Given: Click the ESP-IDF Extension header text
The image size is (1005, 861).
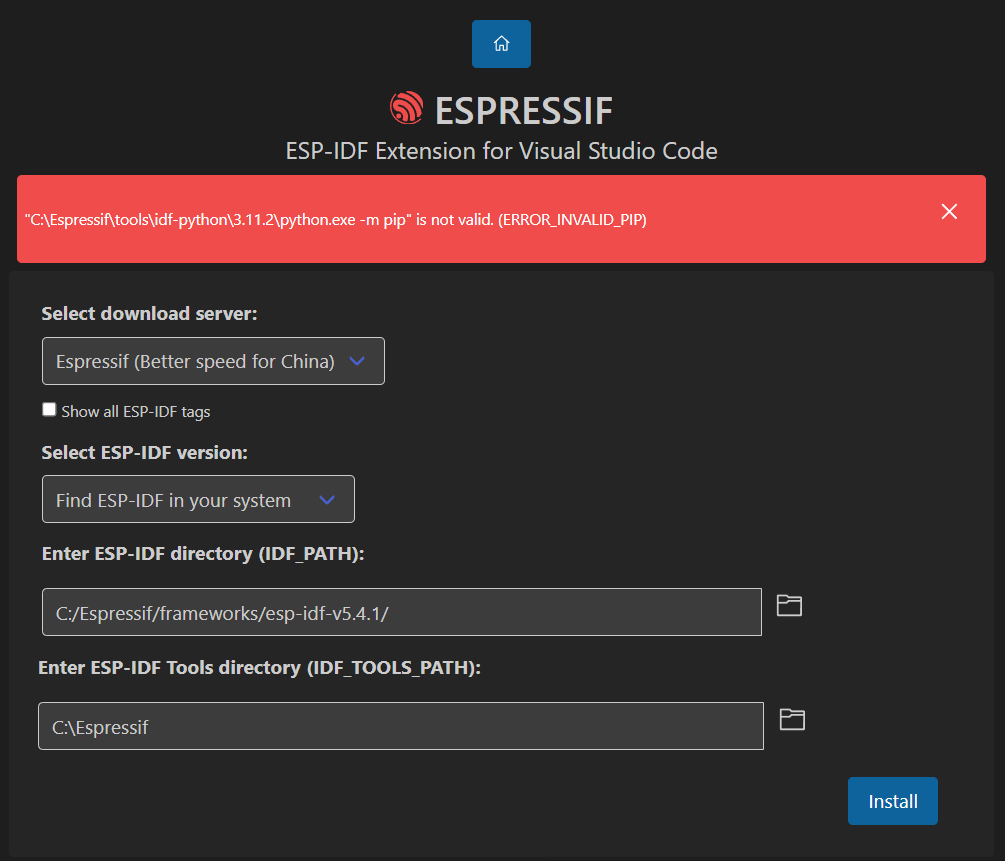Looking at the screenshot, I should coord(500,151).
